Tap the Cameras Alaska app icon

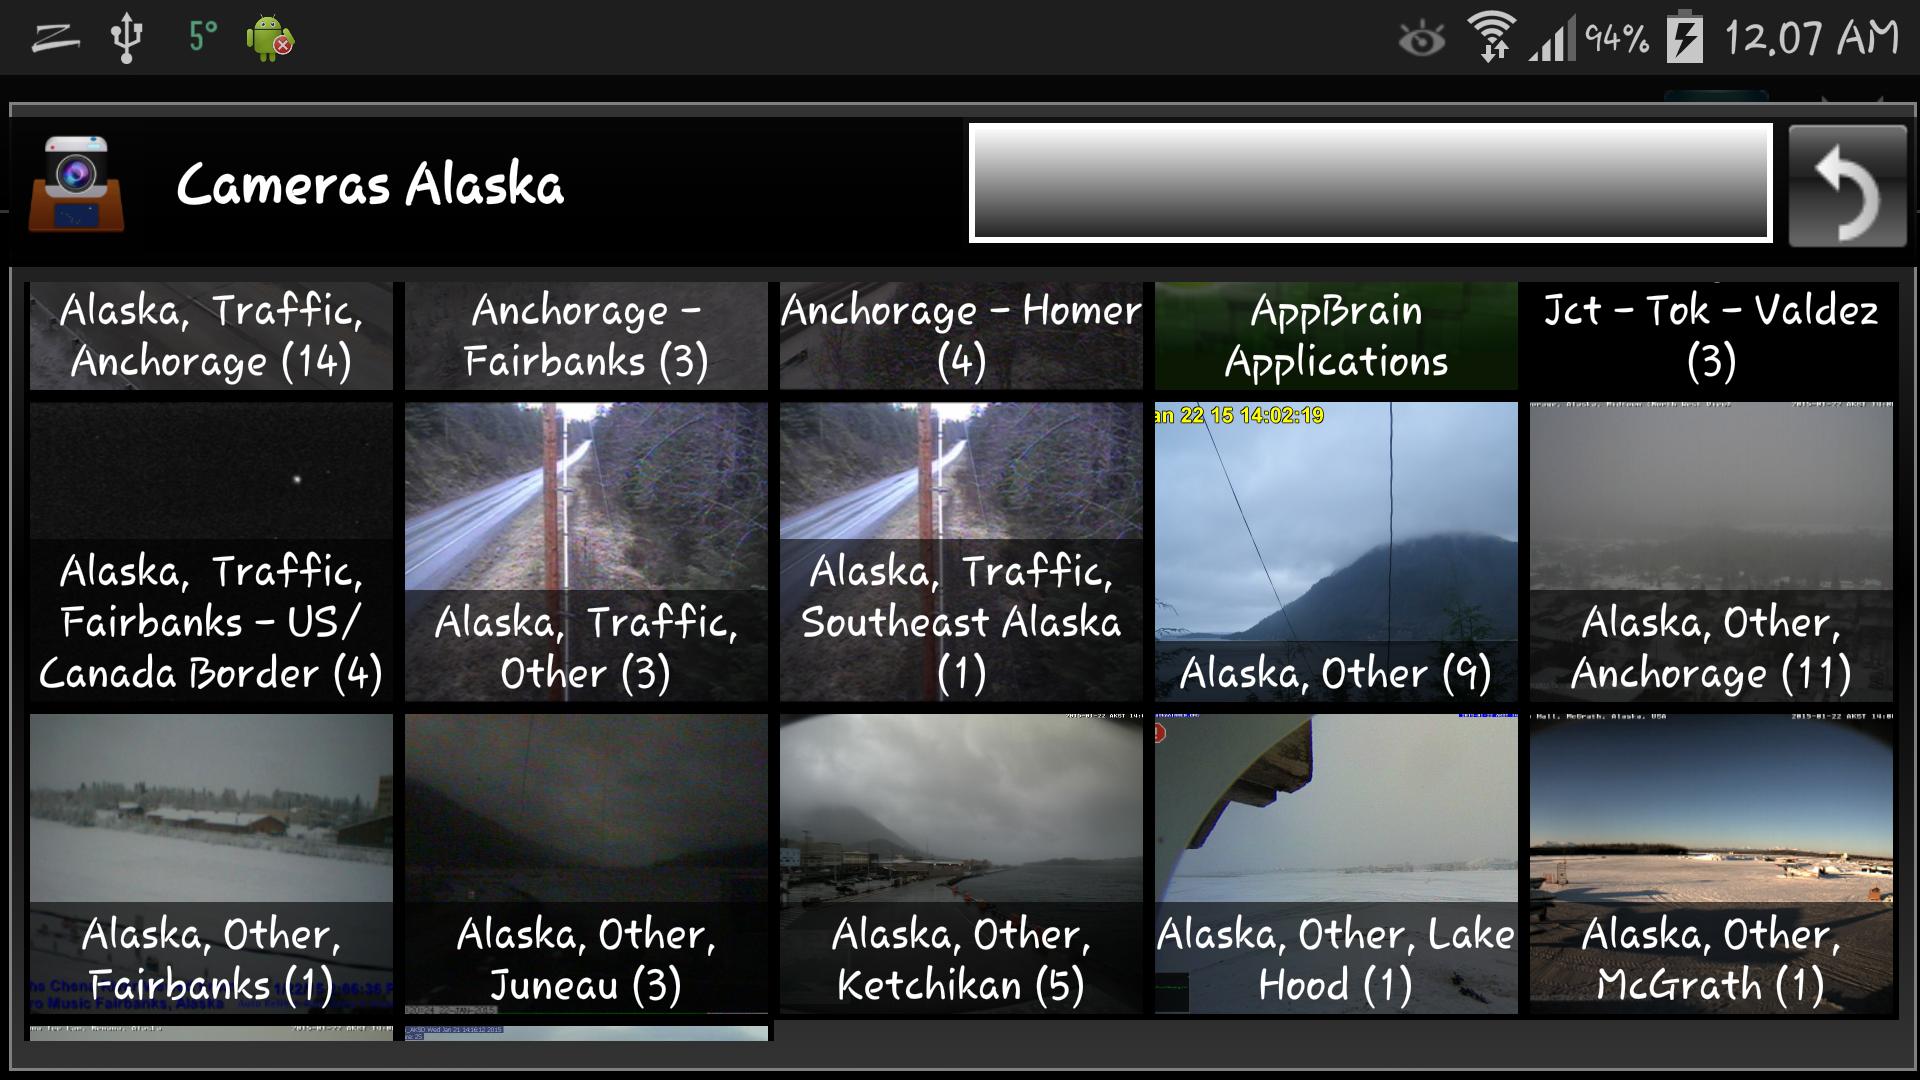(x=77, y=185)
